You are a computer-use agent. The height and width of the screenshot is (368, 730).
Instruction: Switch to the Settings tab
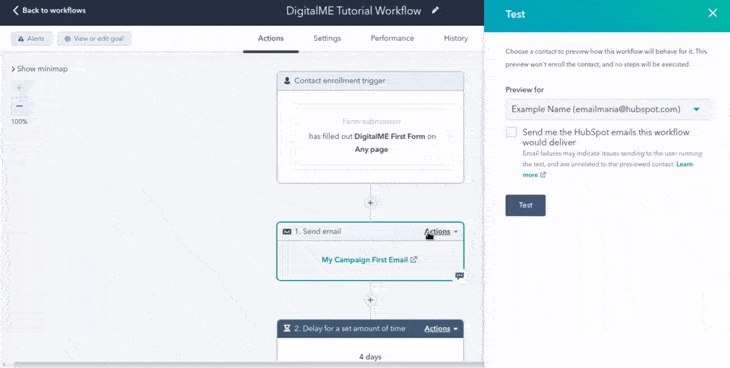(x=327, y=38)
